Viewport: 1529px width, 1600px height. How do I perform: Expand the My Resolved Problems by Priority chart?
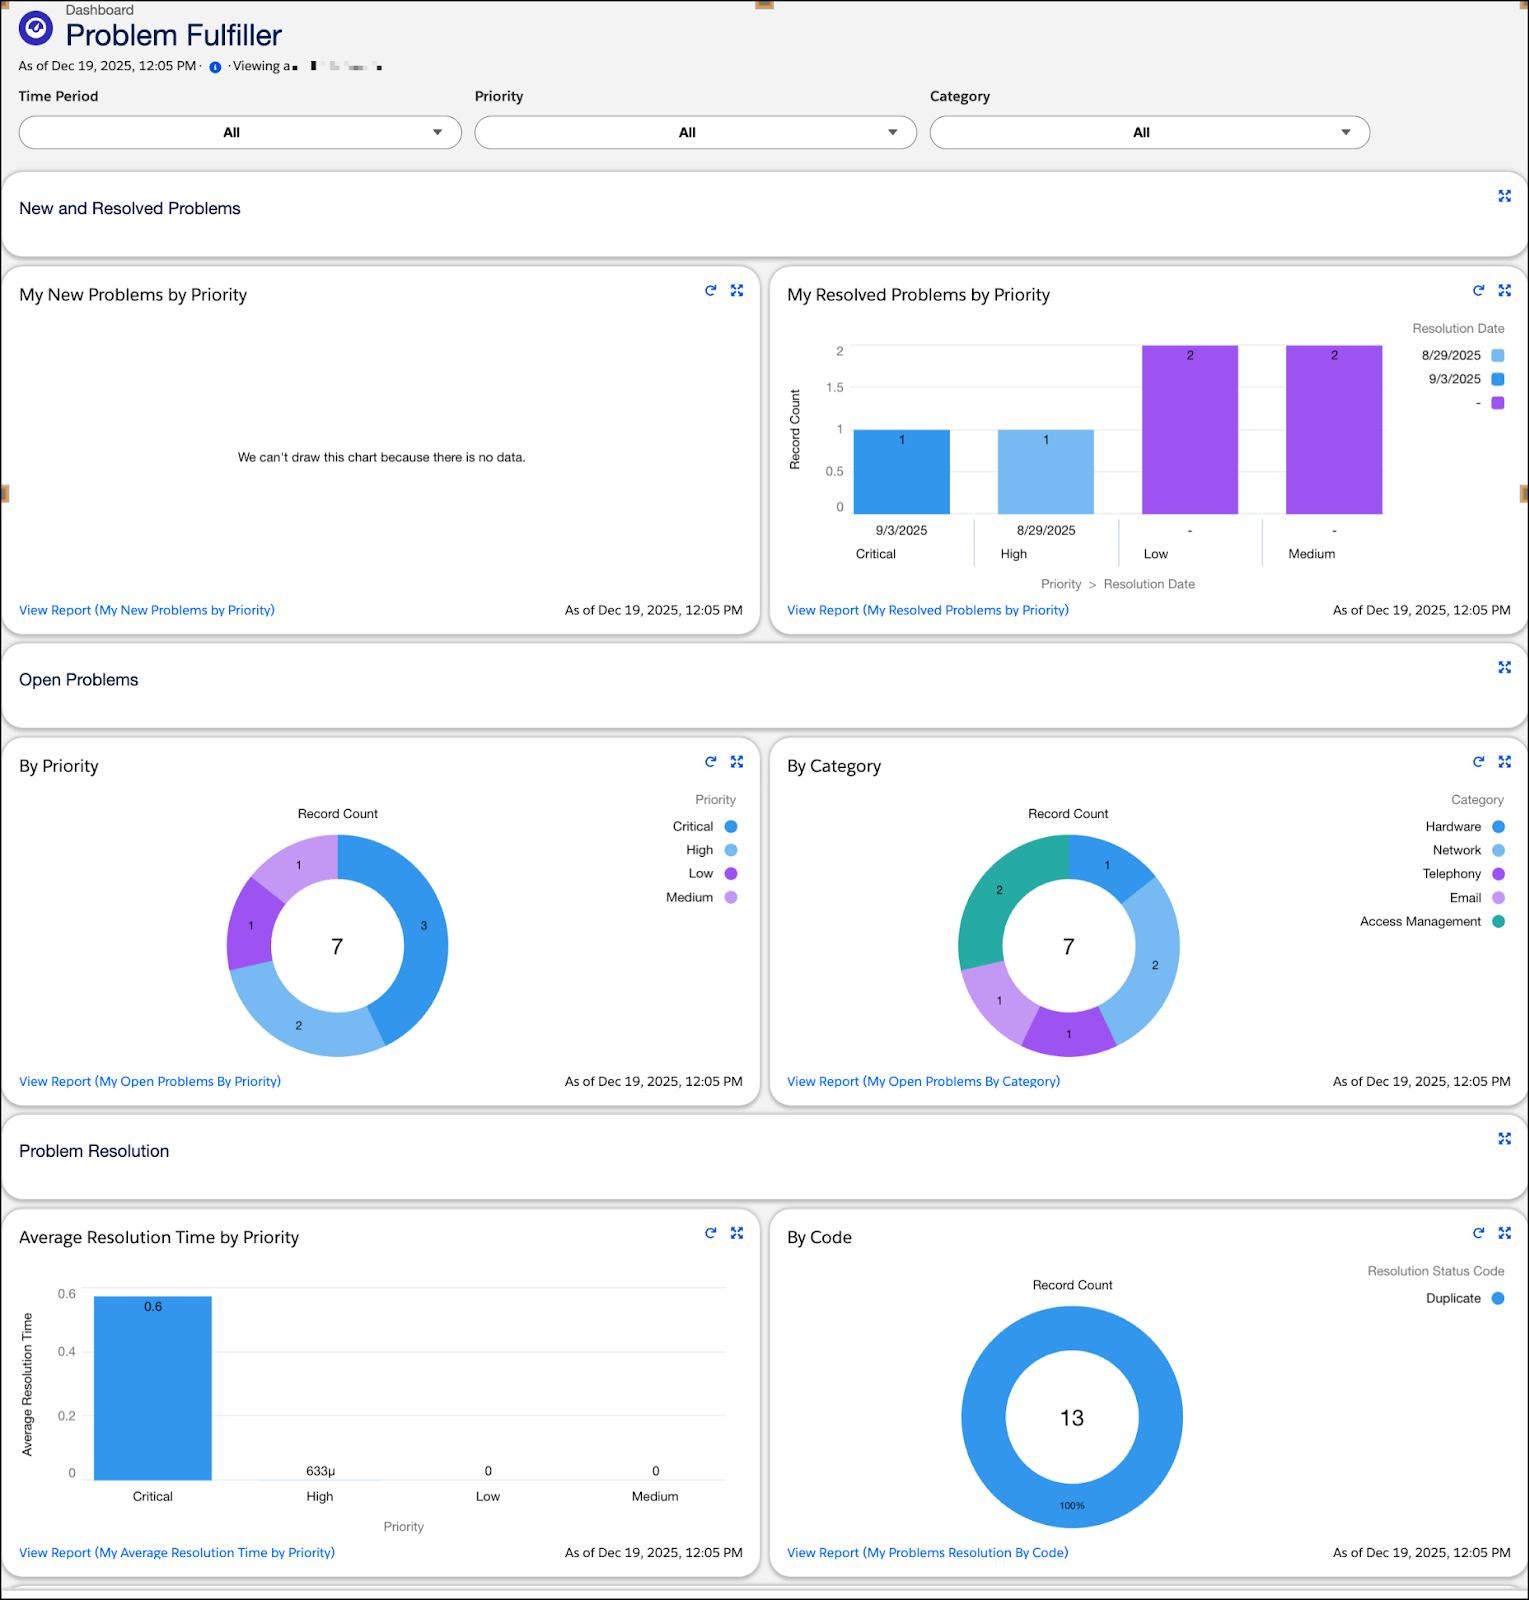(1504, 290)
